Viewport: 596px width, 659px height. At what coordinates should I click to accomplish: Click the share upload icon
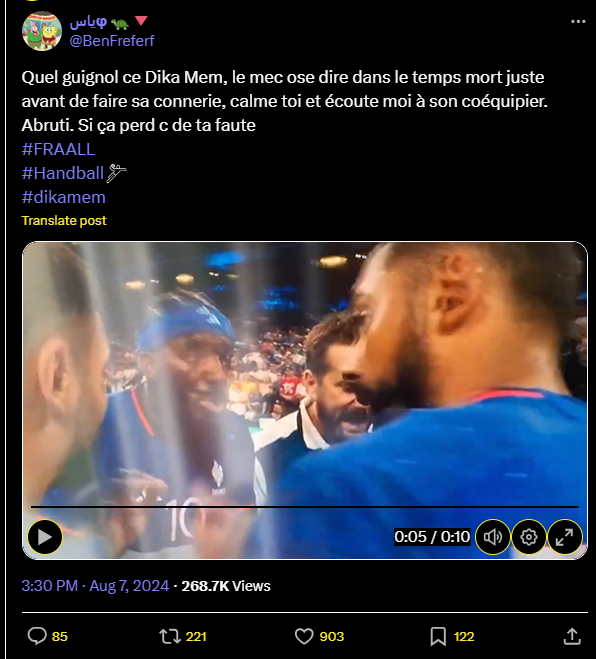tap(572, 636)
